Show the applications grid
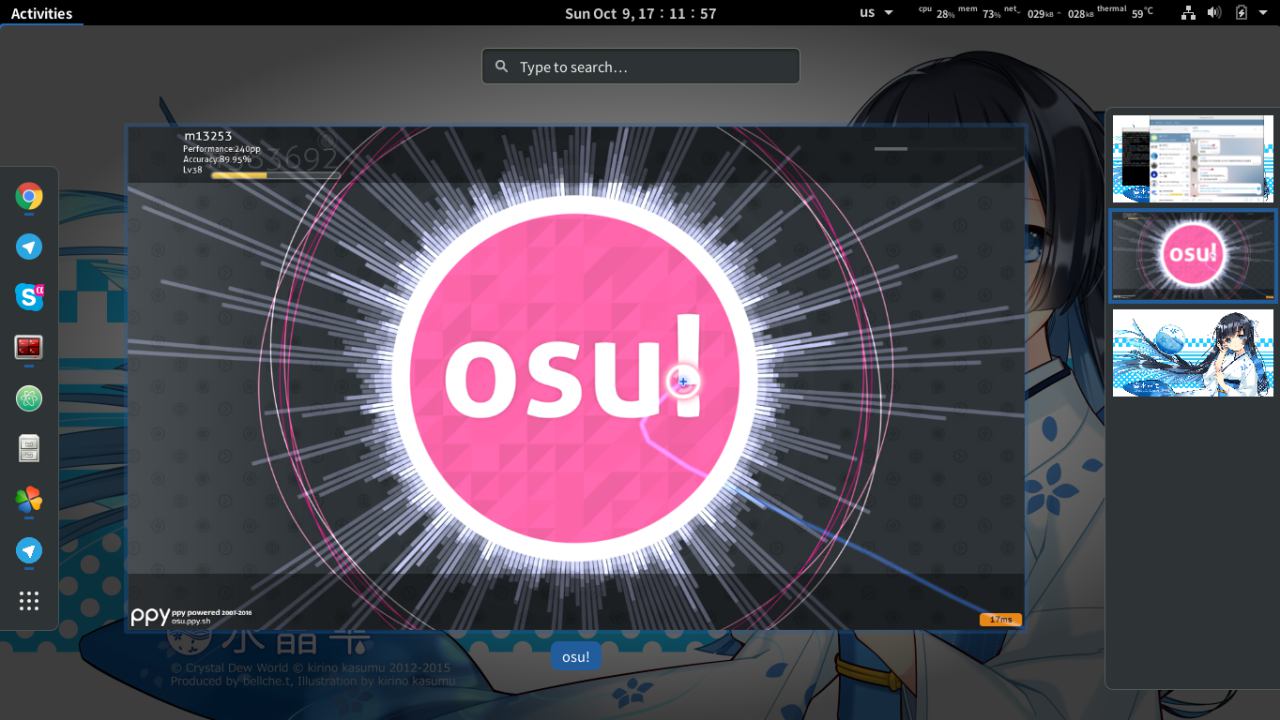This screenshot has width=1280, height=720. [29, 601]
